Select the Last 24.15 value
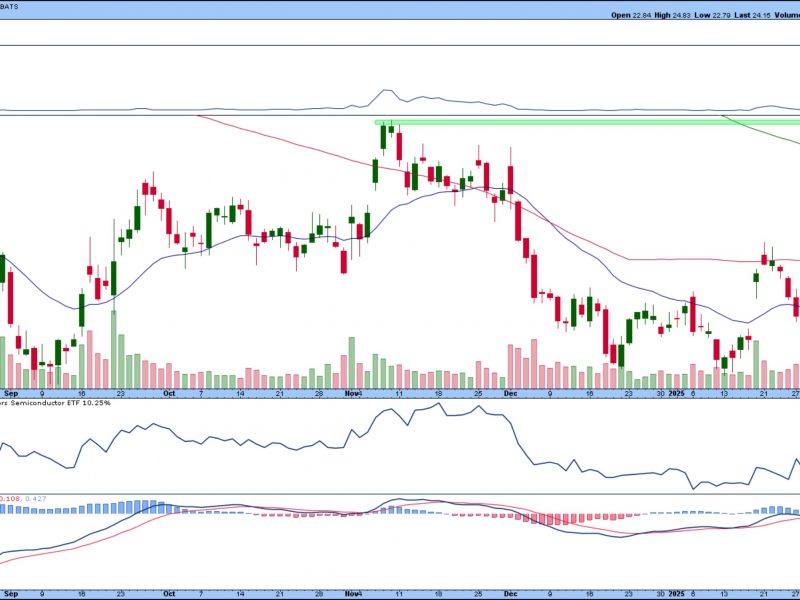The image size is (800, 600). pos(752,15)
